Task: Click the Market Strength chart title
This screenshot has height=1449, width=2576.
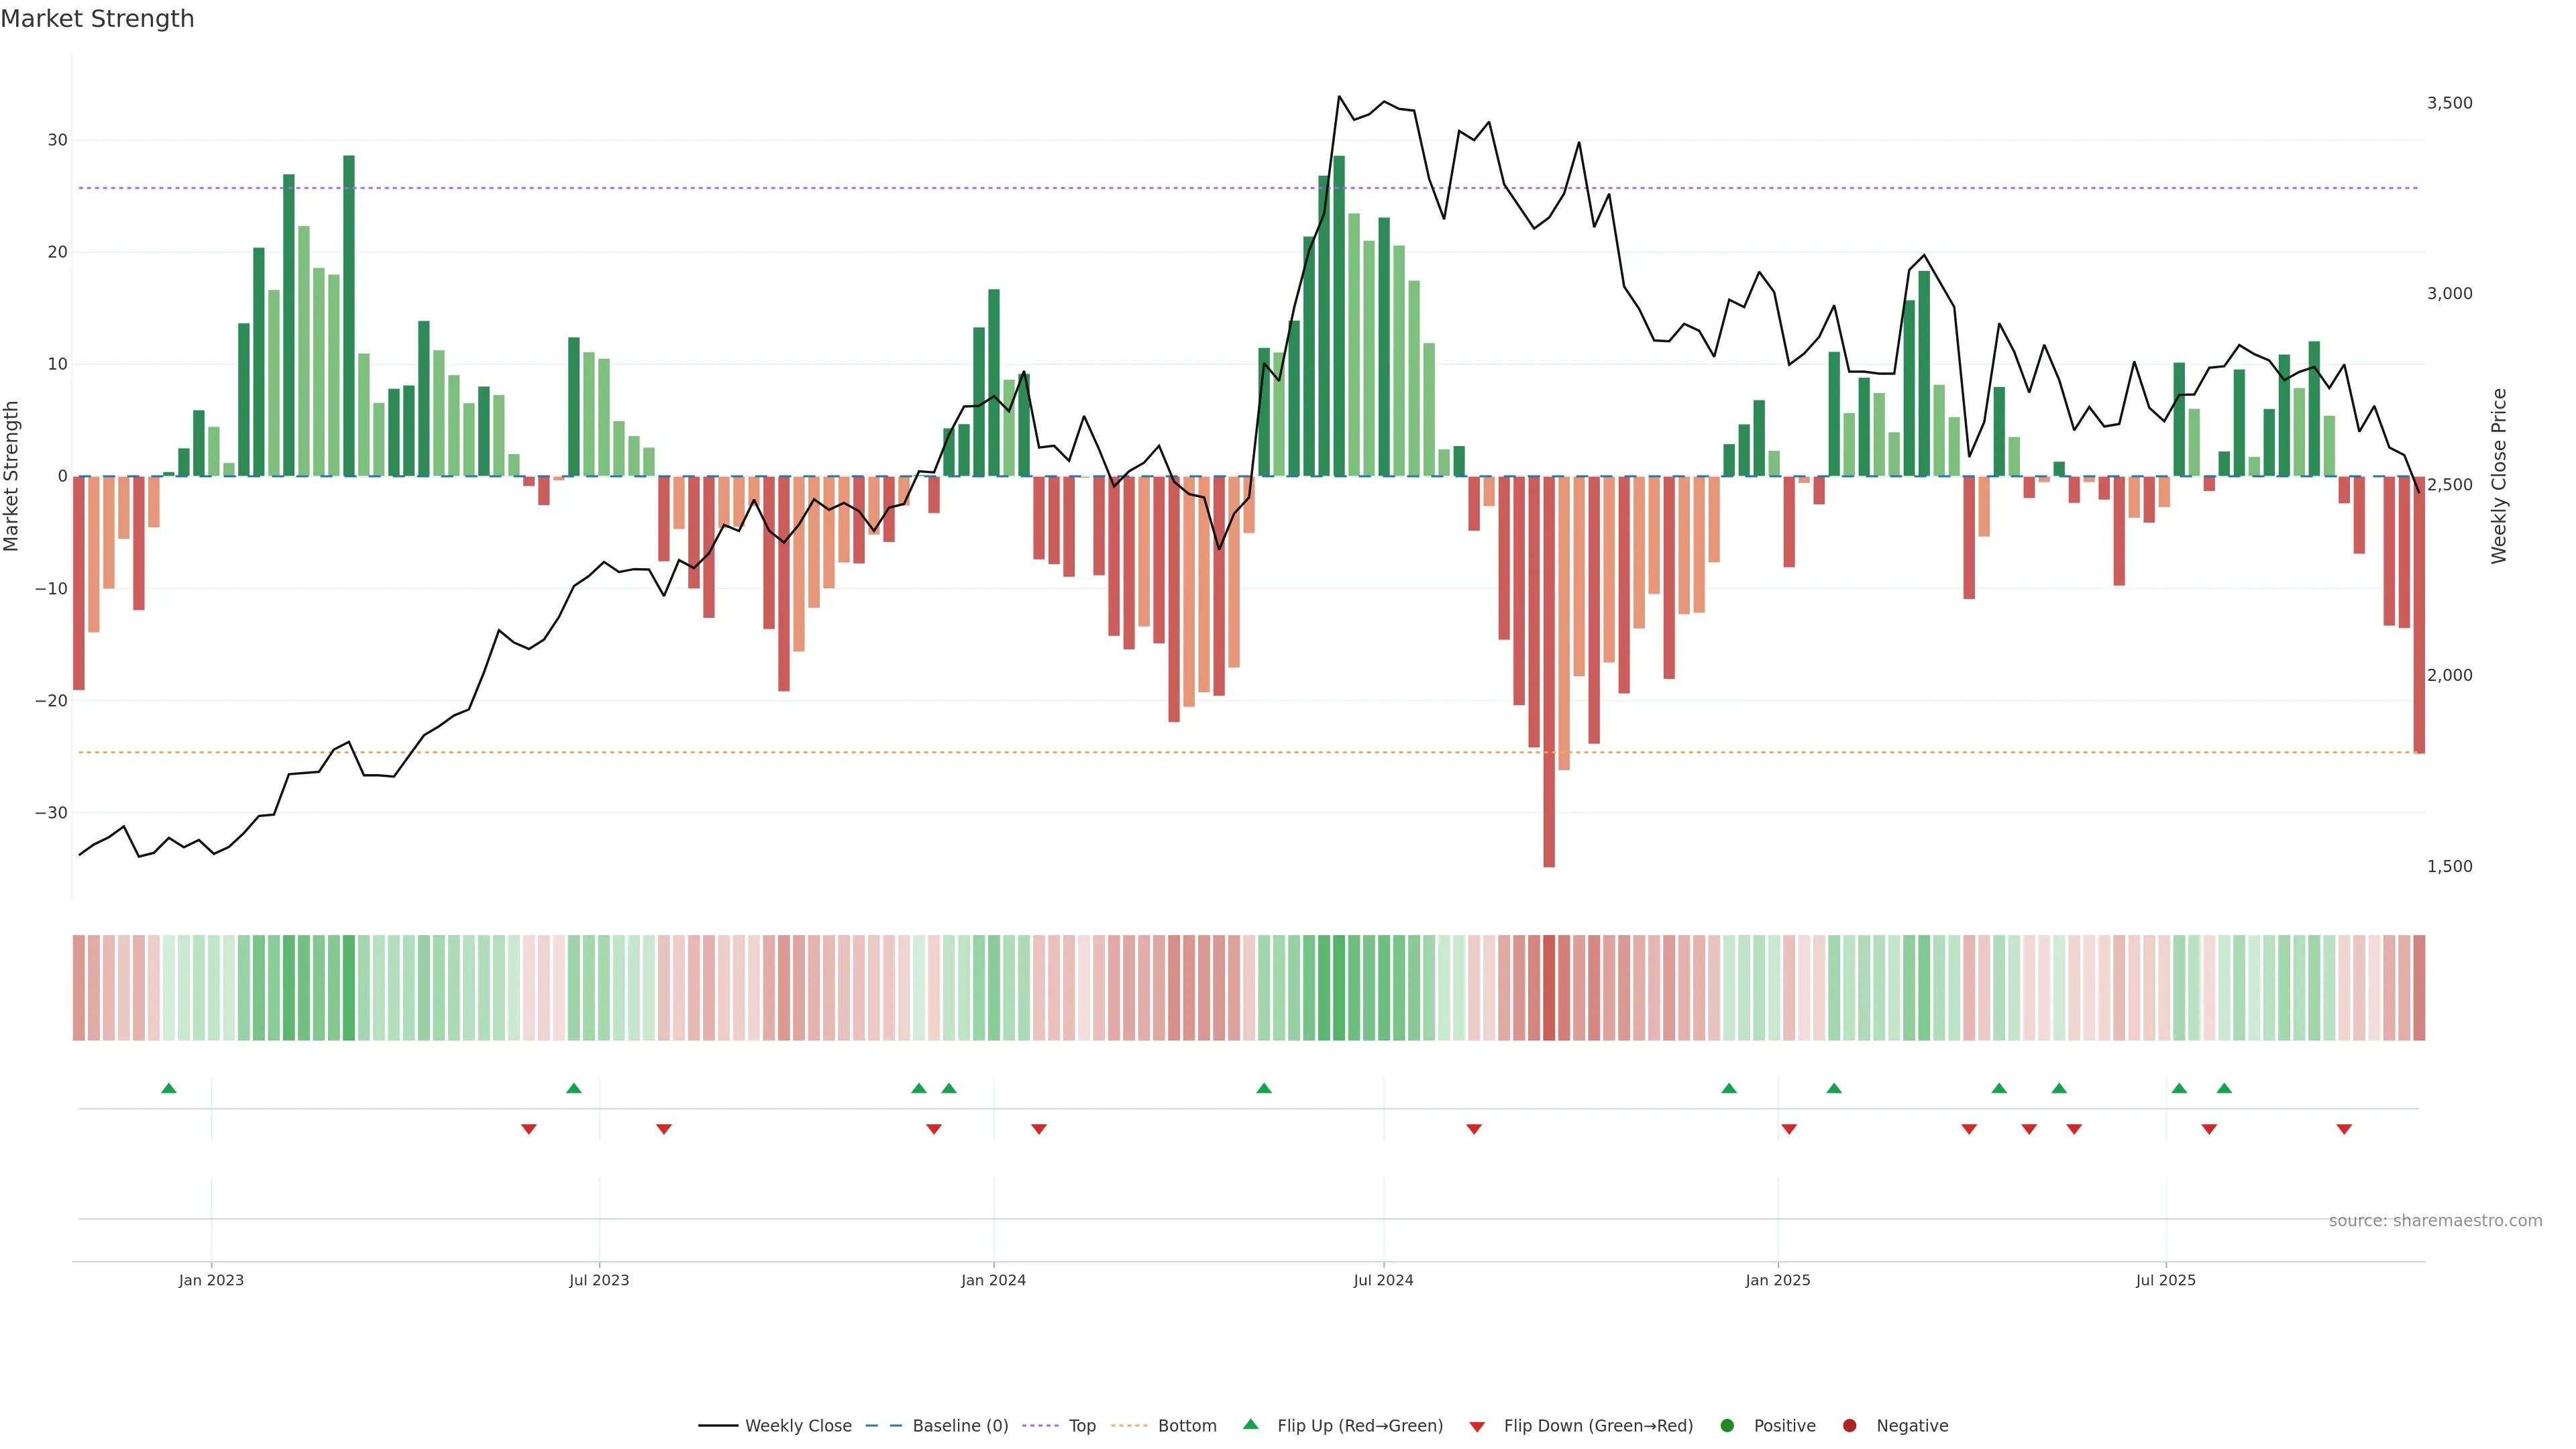Action: coord(97,19)
